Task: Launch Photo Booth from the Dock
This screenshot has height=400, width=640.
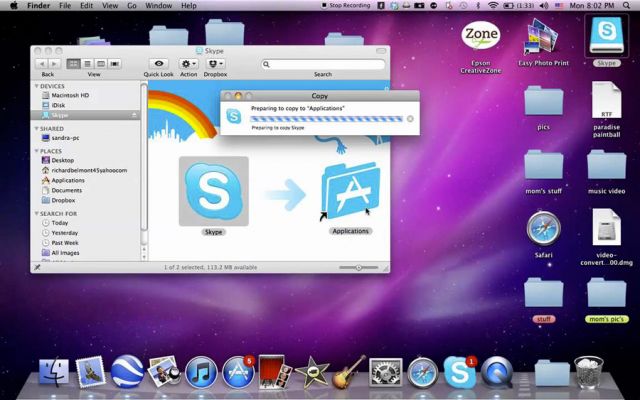Action: (274, 371)
